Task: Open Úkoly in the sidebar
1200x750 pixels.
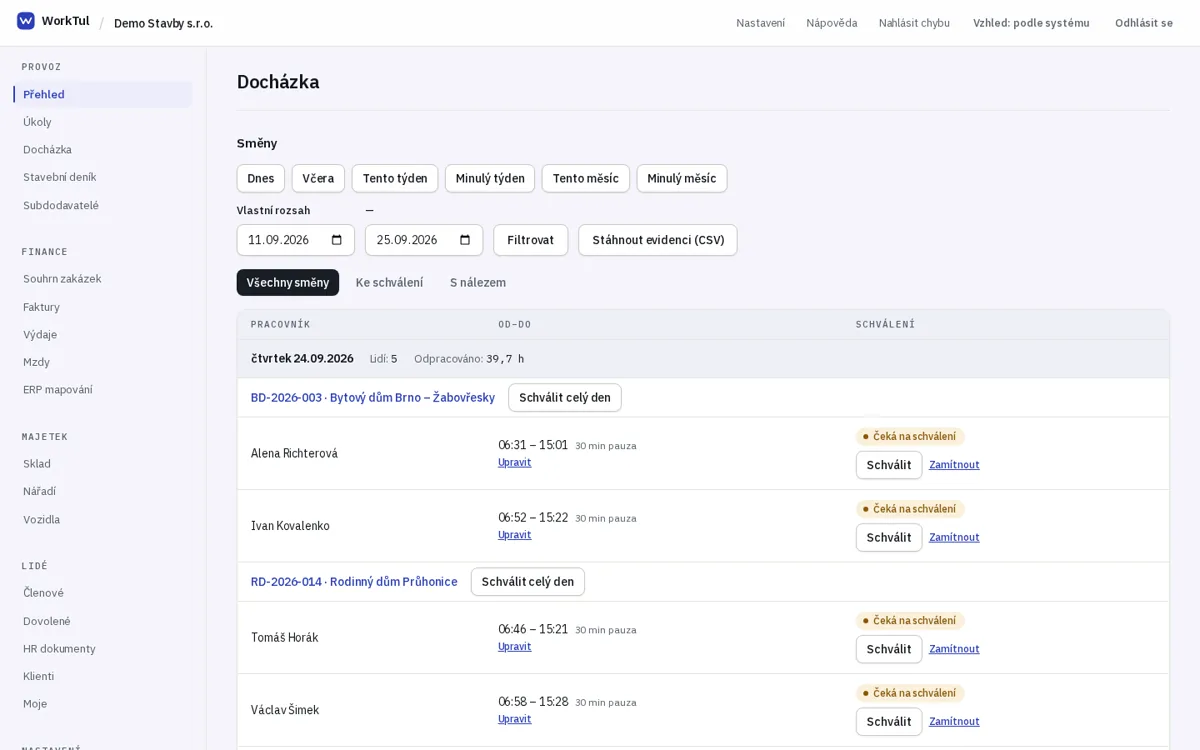Action: 102,122
